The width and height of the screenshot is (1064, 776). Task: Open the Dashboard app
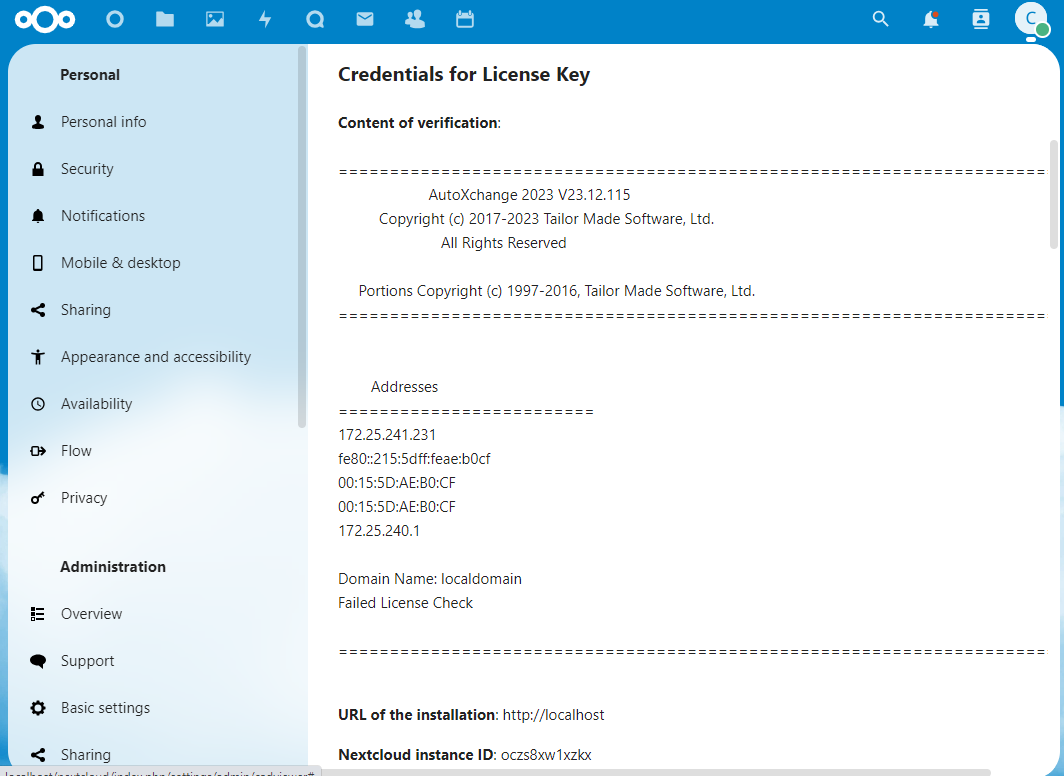115,20
